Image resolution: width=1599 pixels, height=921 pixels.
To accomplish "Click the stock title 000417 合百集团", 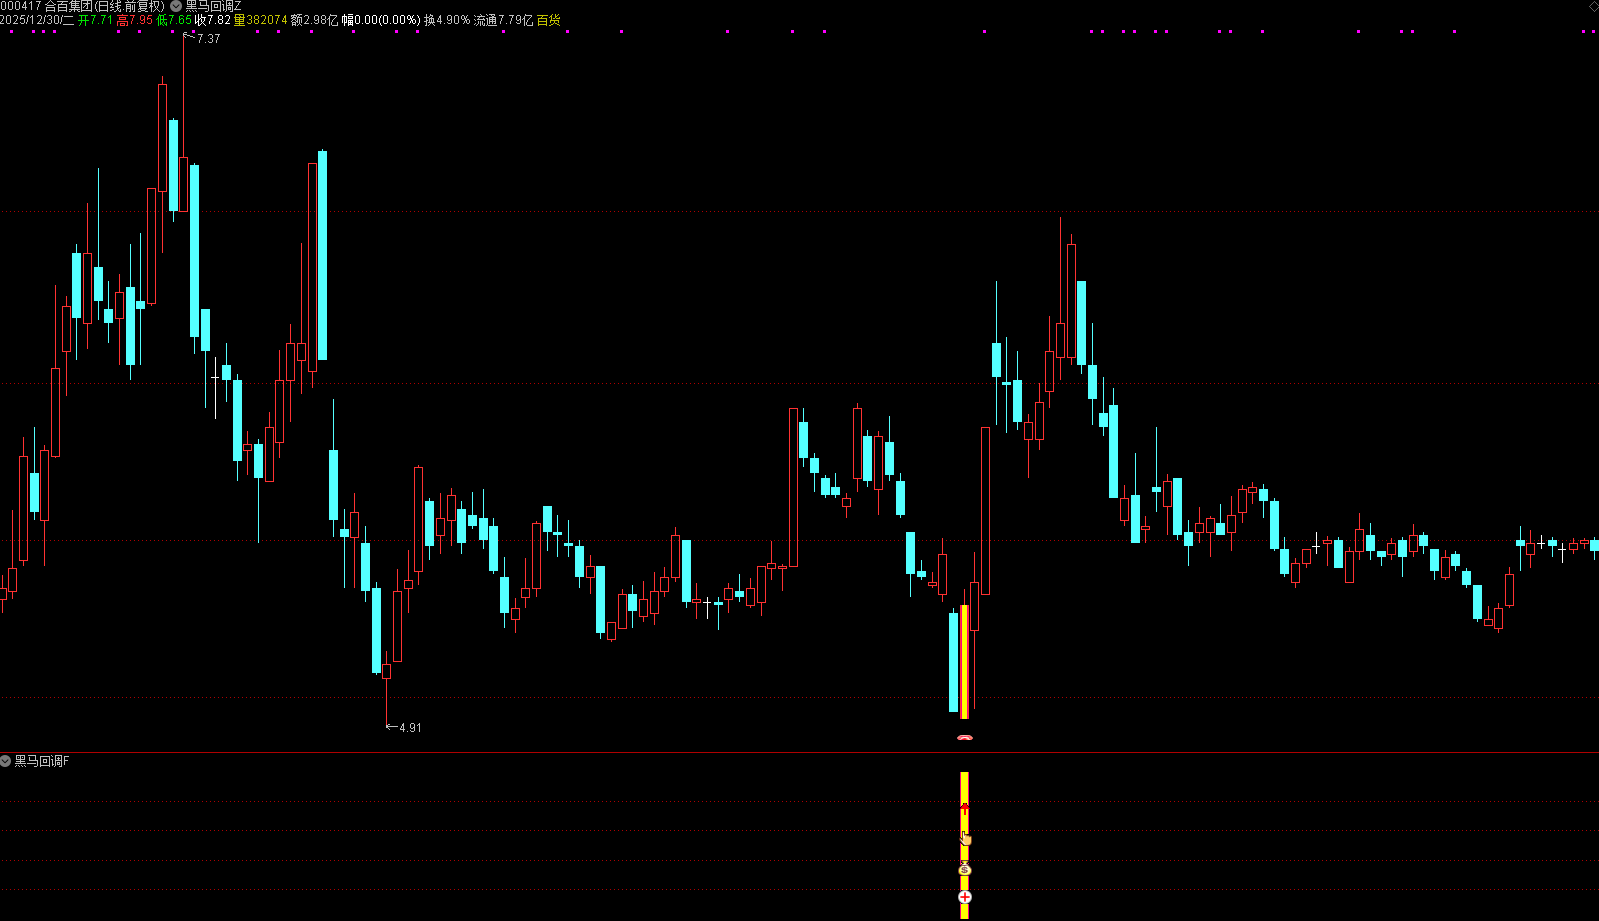I will 47,6.
